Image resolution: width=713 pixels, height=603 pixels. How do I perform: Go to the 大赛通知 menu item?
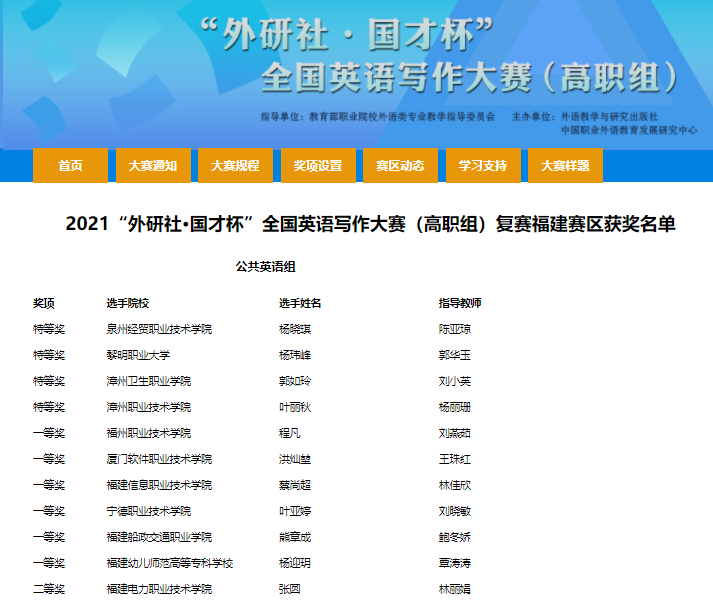click(x=152, y=166)
